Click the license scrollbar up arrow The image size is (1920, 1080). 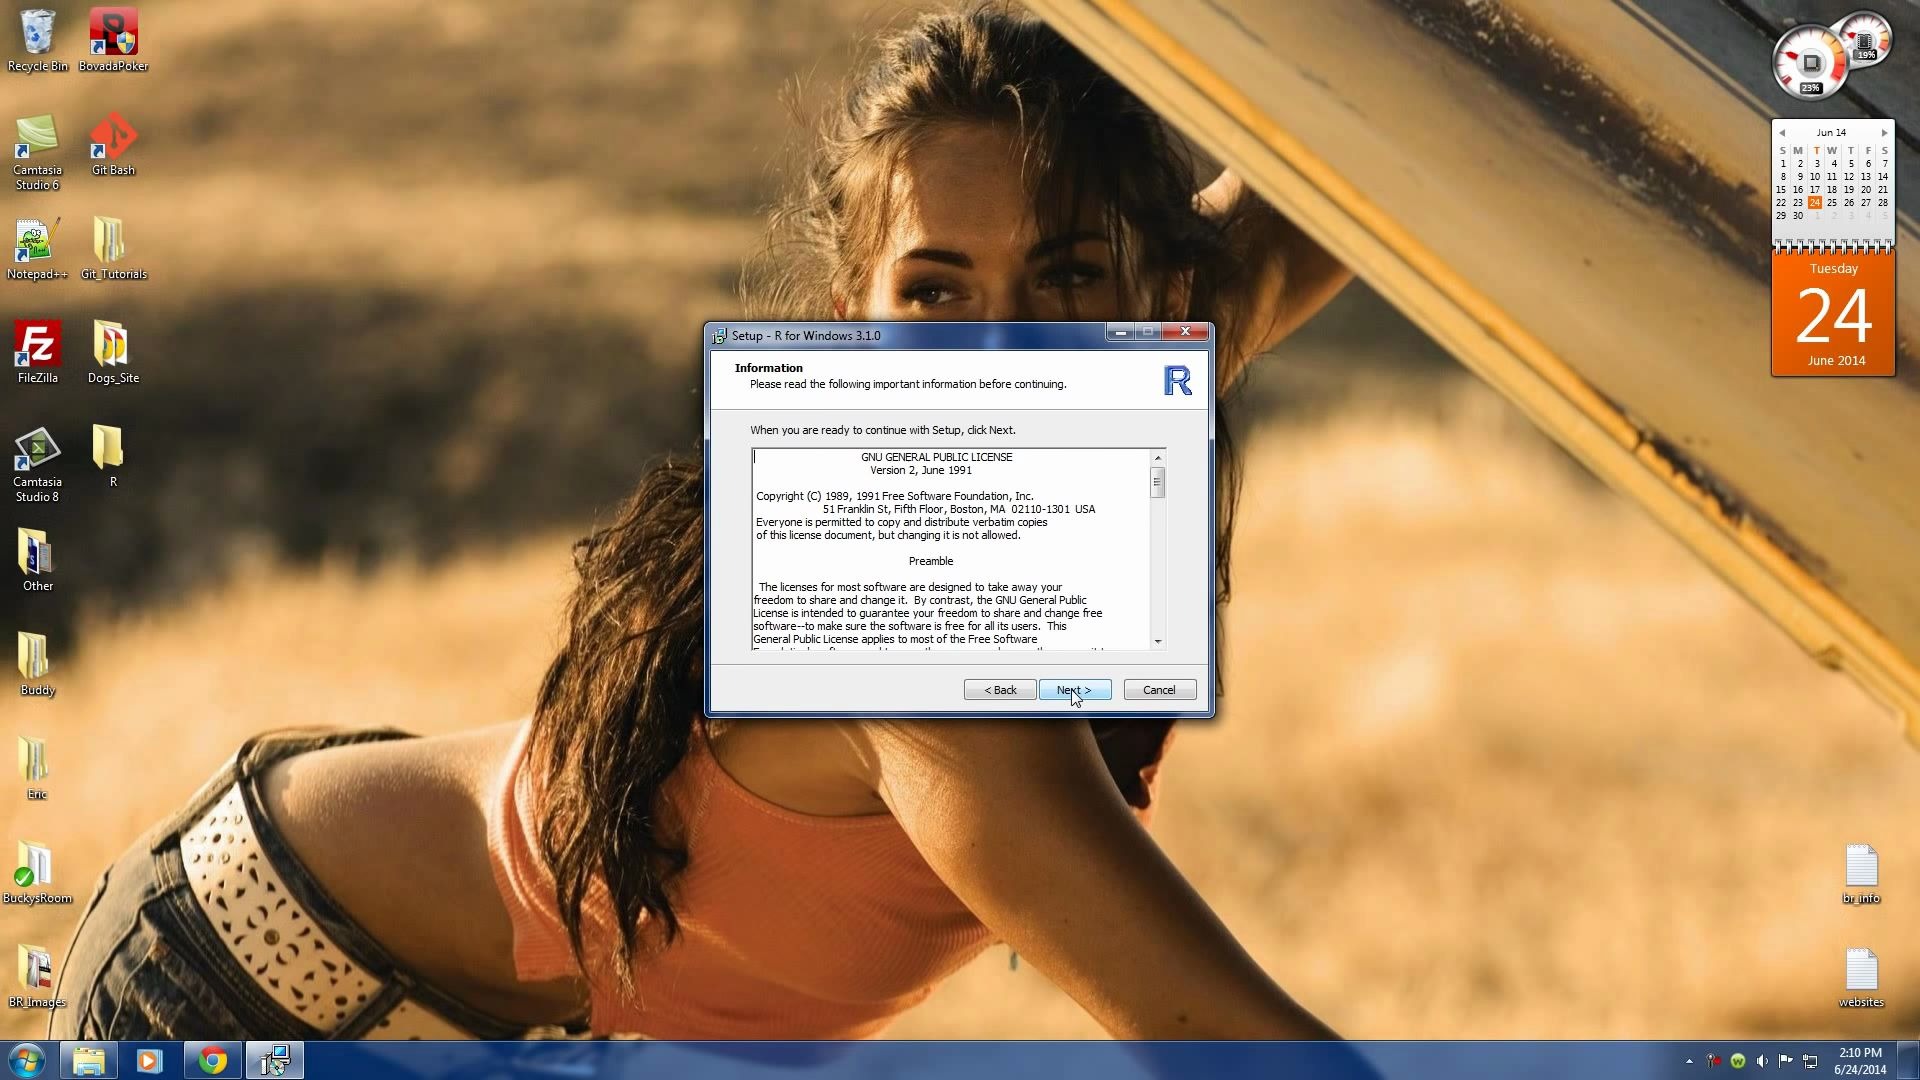[x=1157, y=458]
